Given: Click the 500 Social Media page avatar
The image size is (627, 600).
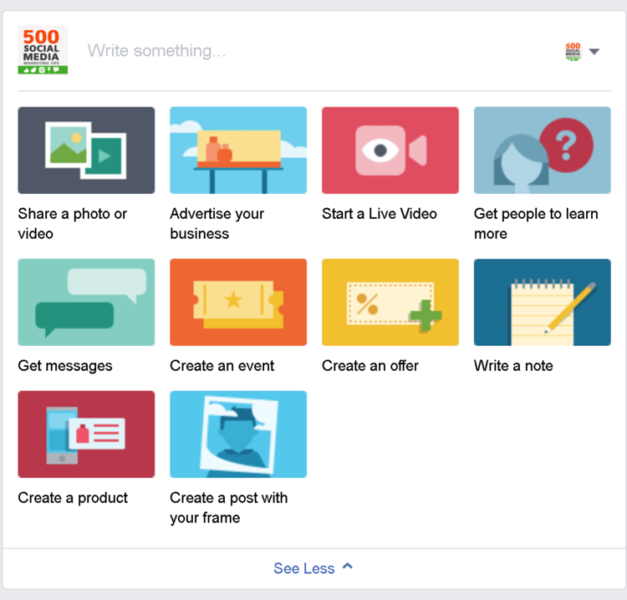Looking at the screenshot, I should [43, 50].
